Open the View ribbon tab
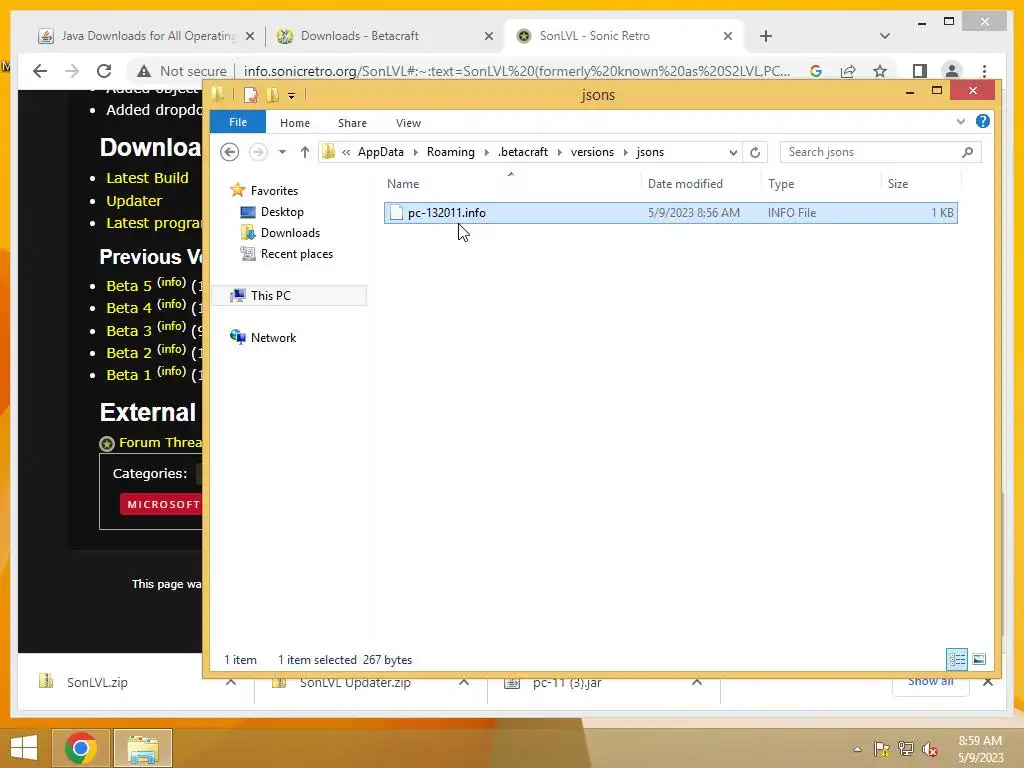Image resolution: width=1024 pixels, height=768 pixels. pos(408,123)
